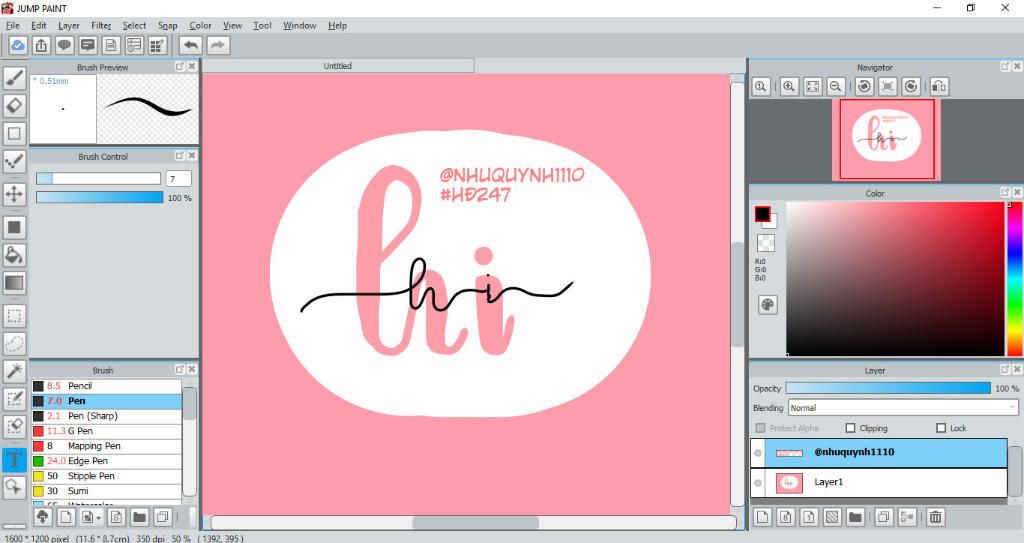The height and width of the screenshot is (543, 1024).
Task: Open the File menu
Action: (x=12, y=25)
